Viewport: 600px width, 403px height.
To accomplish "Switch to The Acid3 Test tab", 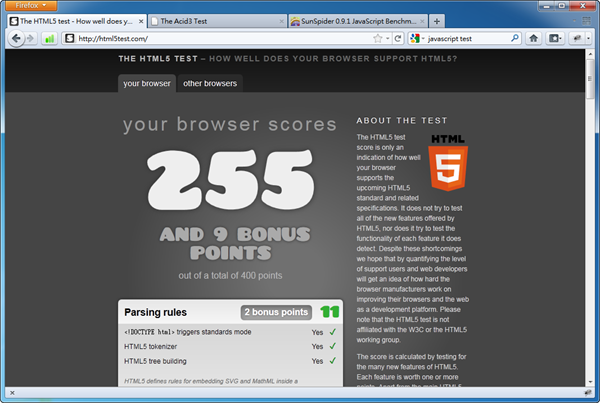I will point(214,21).
